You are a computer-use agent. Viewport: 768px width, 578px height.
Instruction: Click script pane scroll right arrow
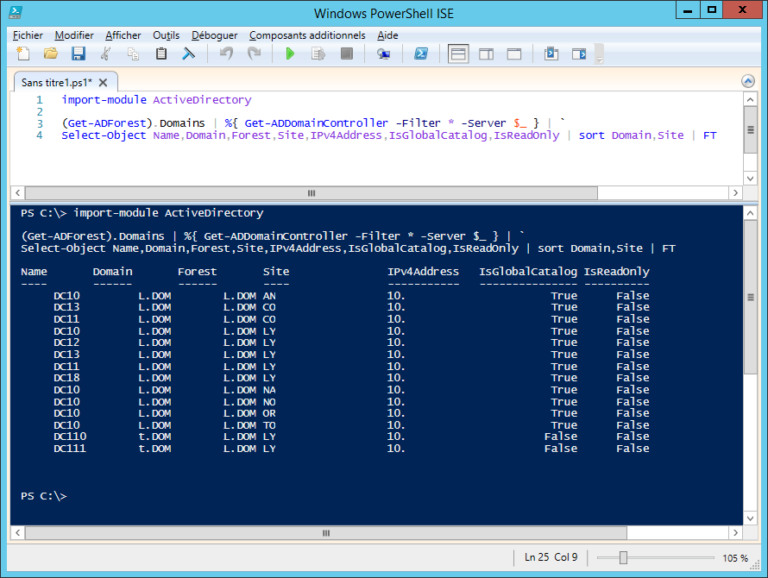735,193
